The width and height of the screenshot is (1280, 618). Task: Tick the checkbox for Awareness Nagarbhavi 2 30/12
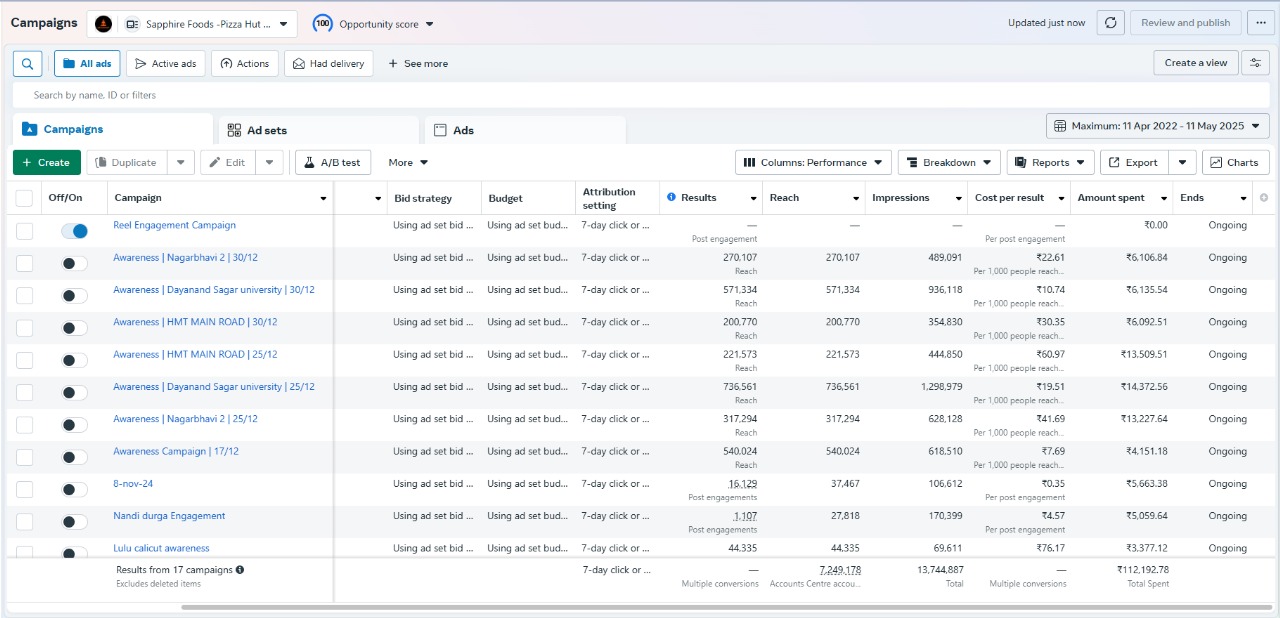[25, 263]
